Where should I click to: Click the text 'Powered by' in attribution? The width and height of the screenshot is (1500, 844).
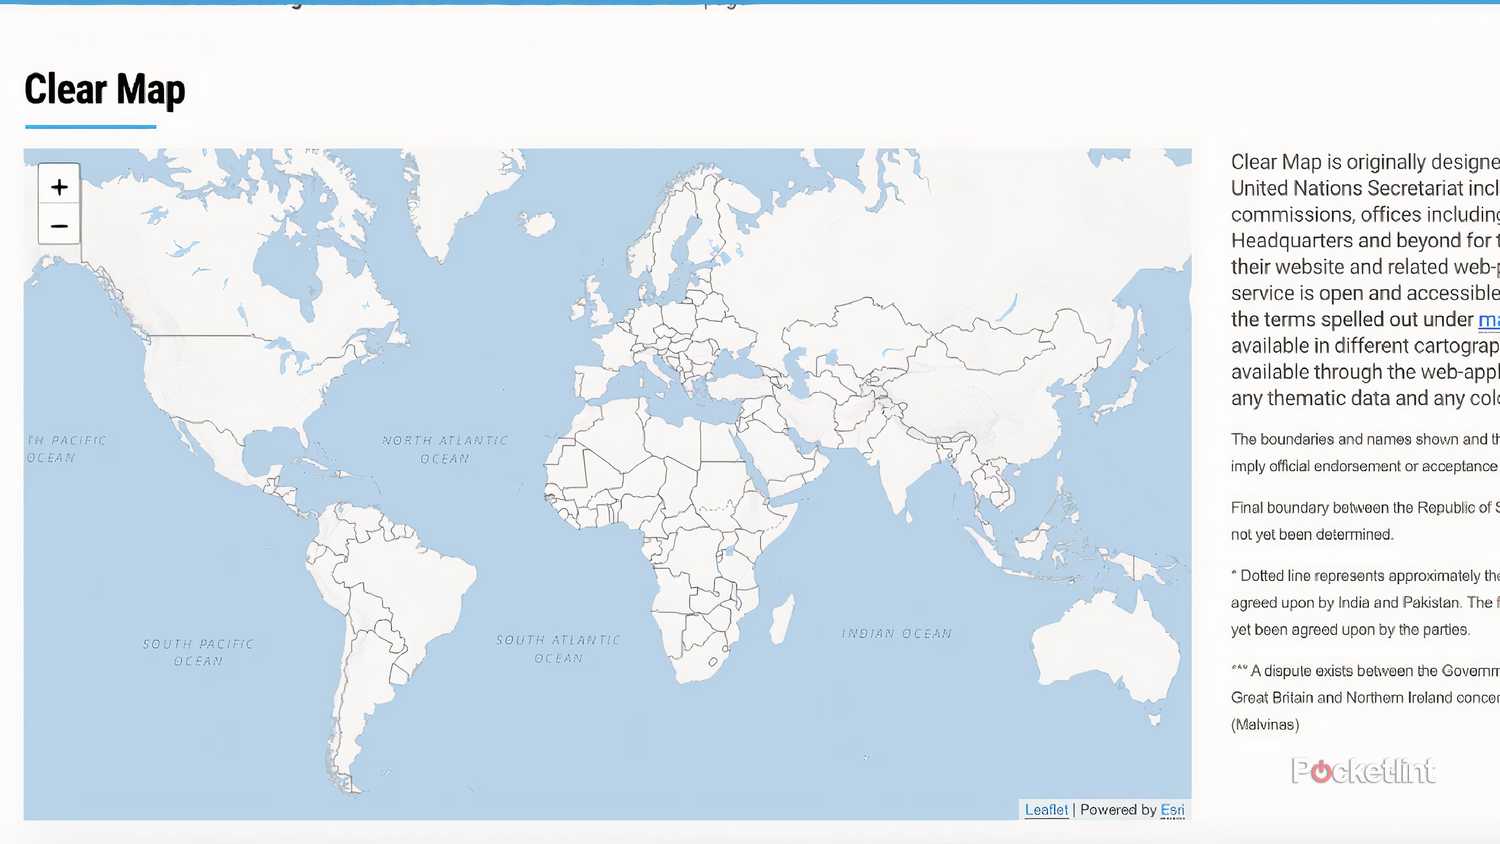1118,810
